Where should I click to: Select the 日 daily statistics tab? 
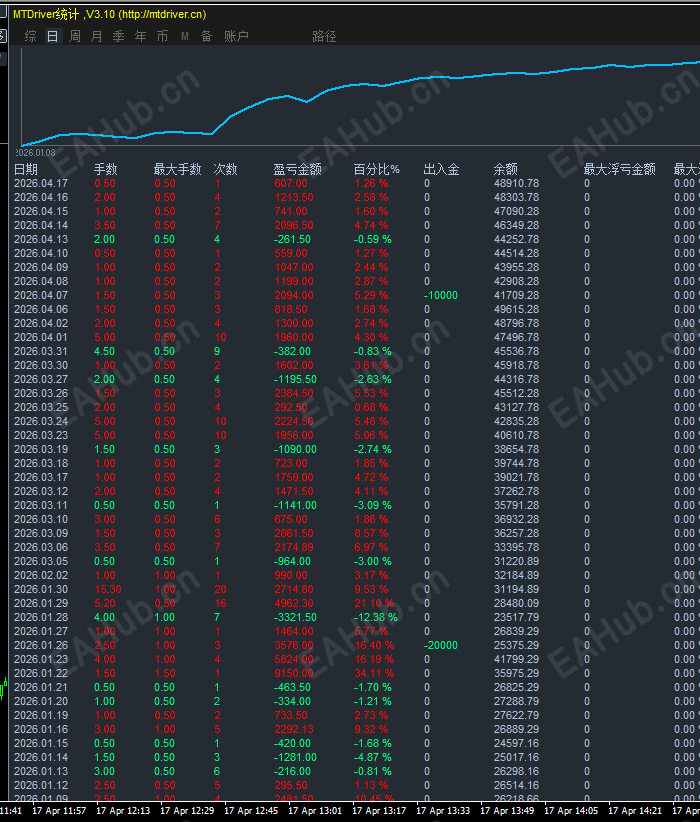(x=52, y=36)
